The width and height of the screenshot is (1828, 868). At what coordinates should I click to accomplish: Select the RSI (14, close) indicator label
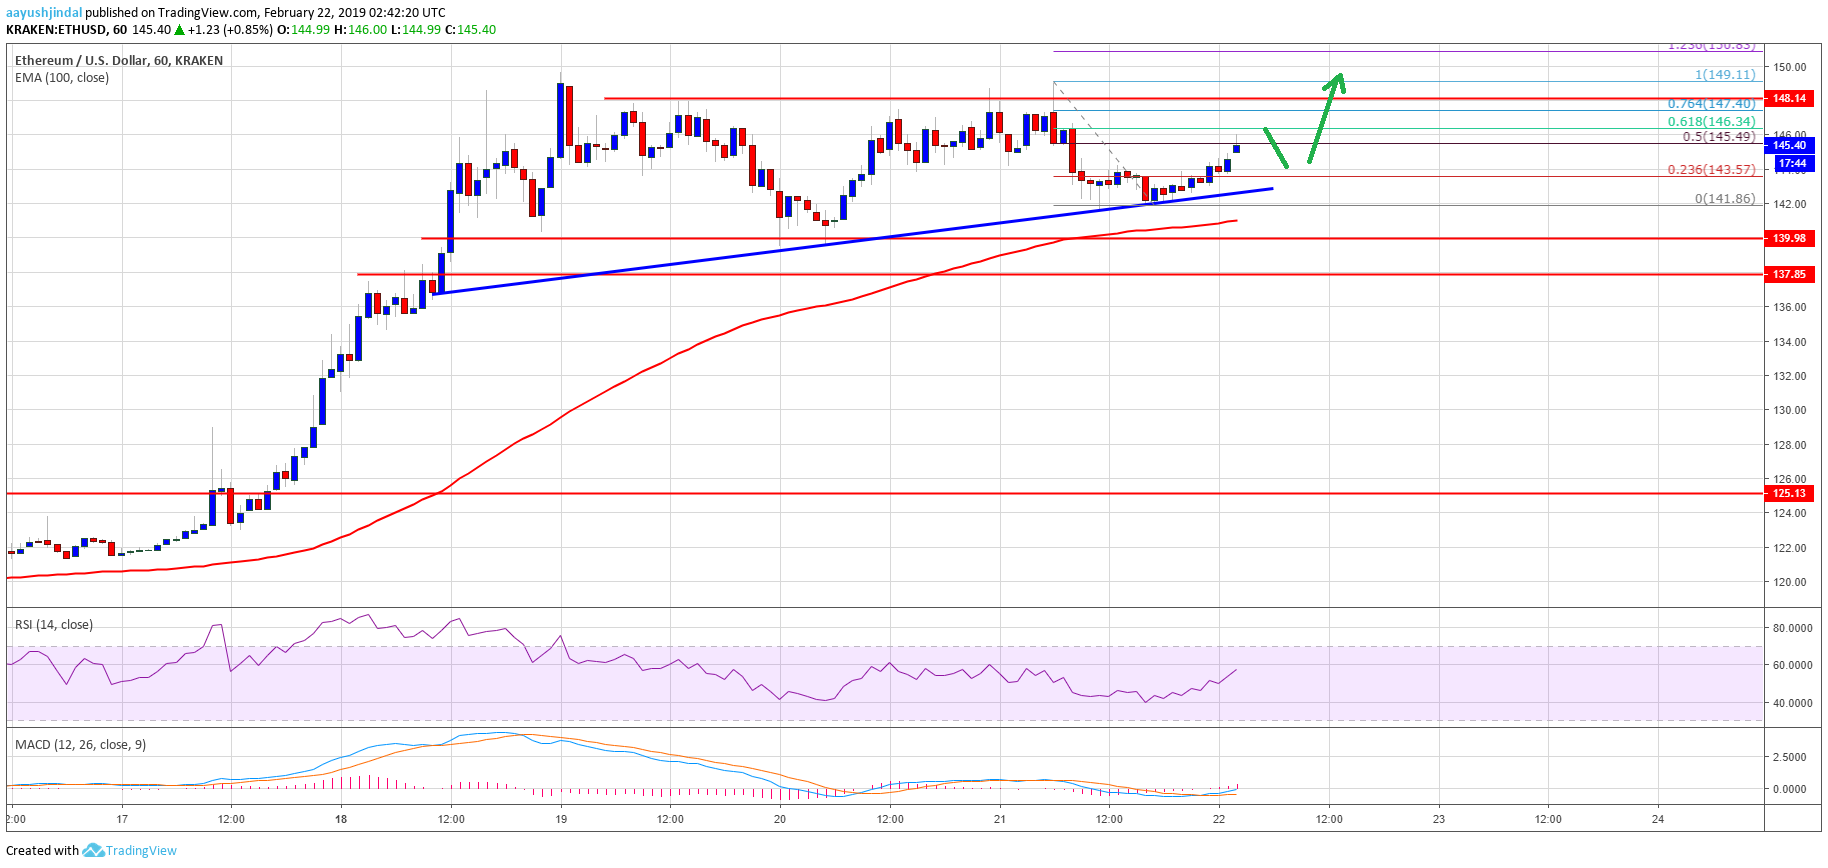pyautogui.click(x=54, y=625)
